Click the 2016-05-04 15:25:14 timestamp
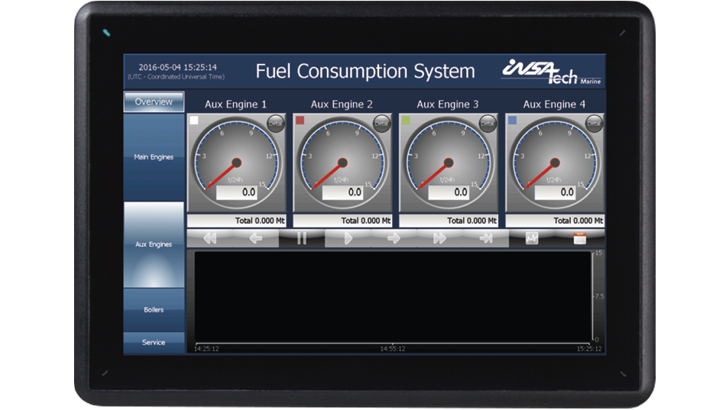Screen dimensions: 728x410 pyautogui.click(x=177, y=67)
